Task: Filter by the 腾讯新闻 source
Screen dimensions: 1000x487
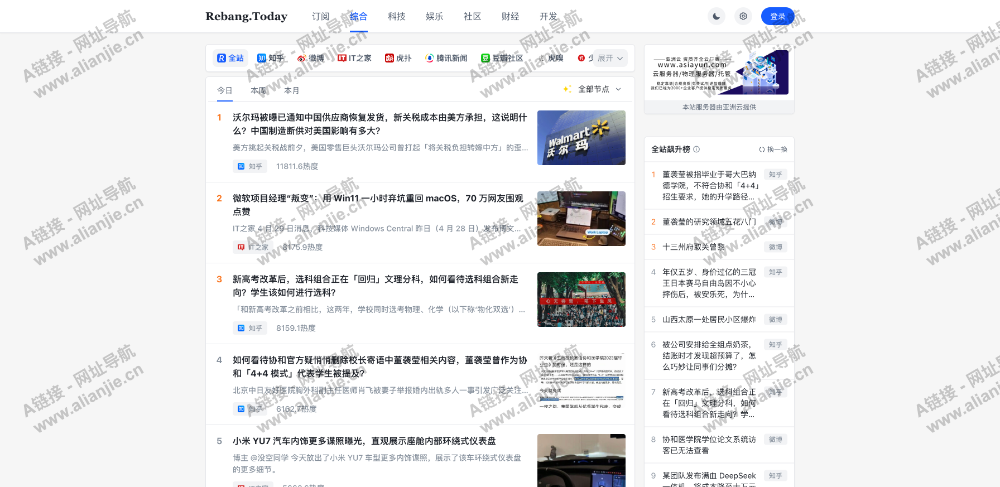Action: pyautogui.click(x=446, y=58)
